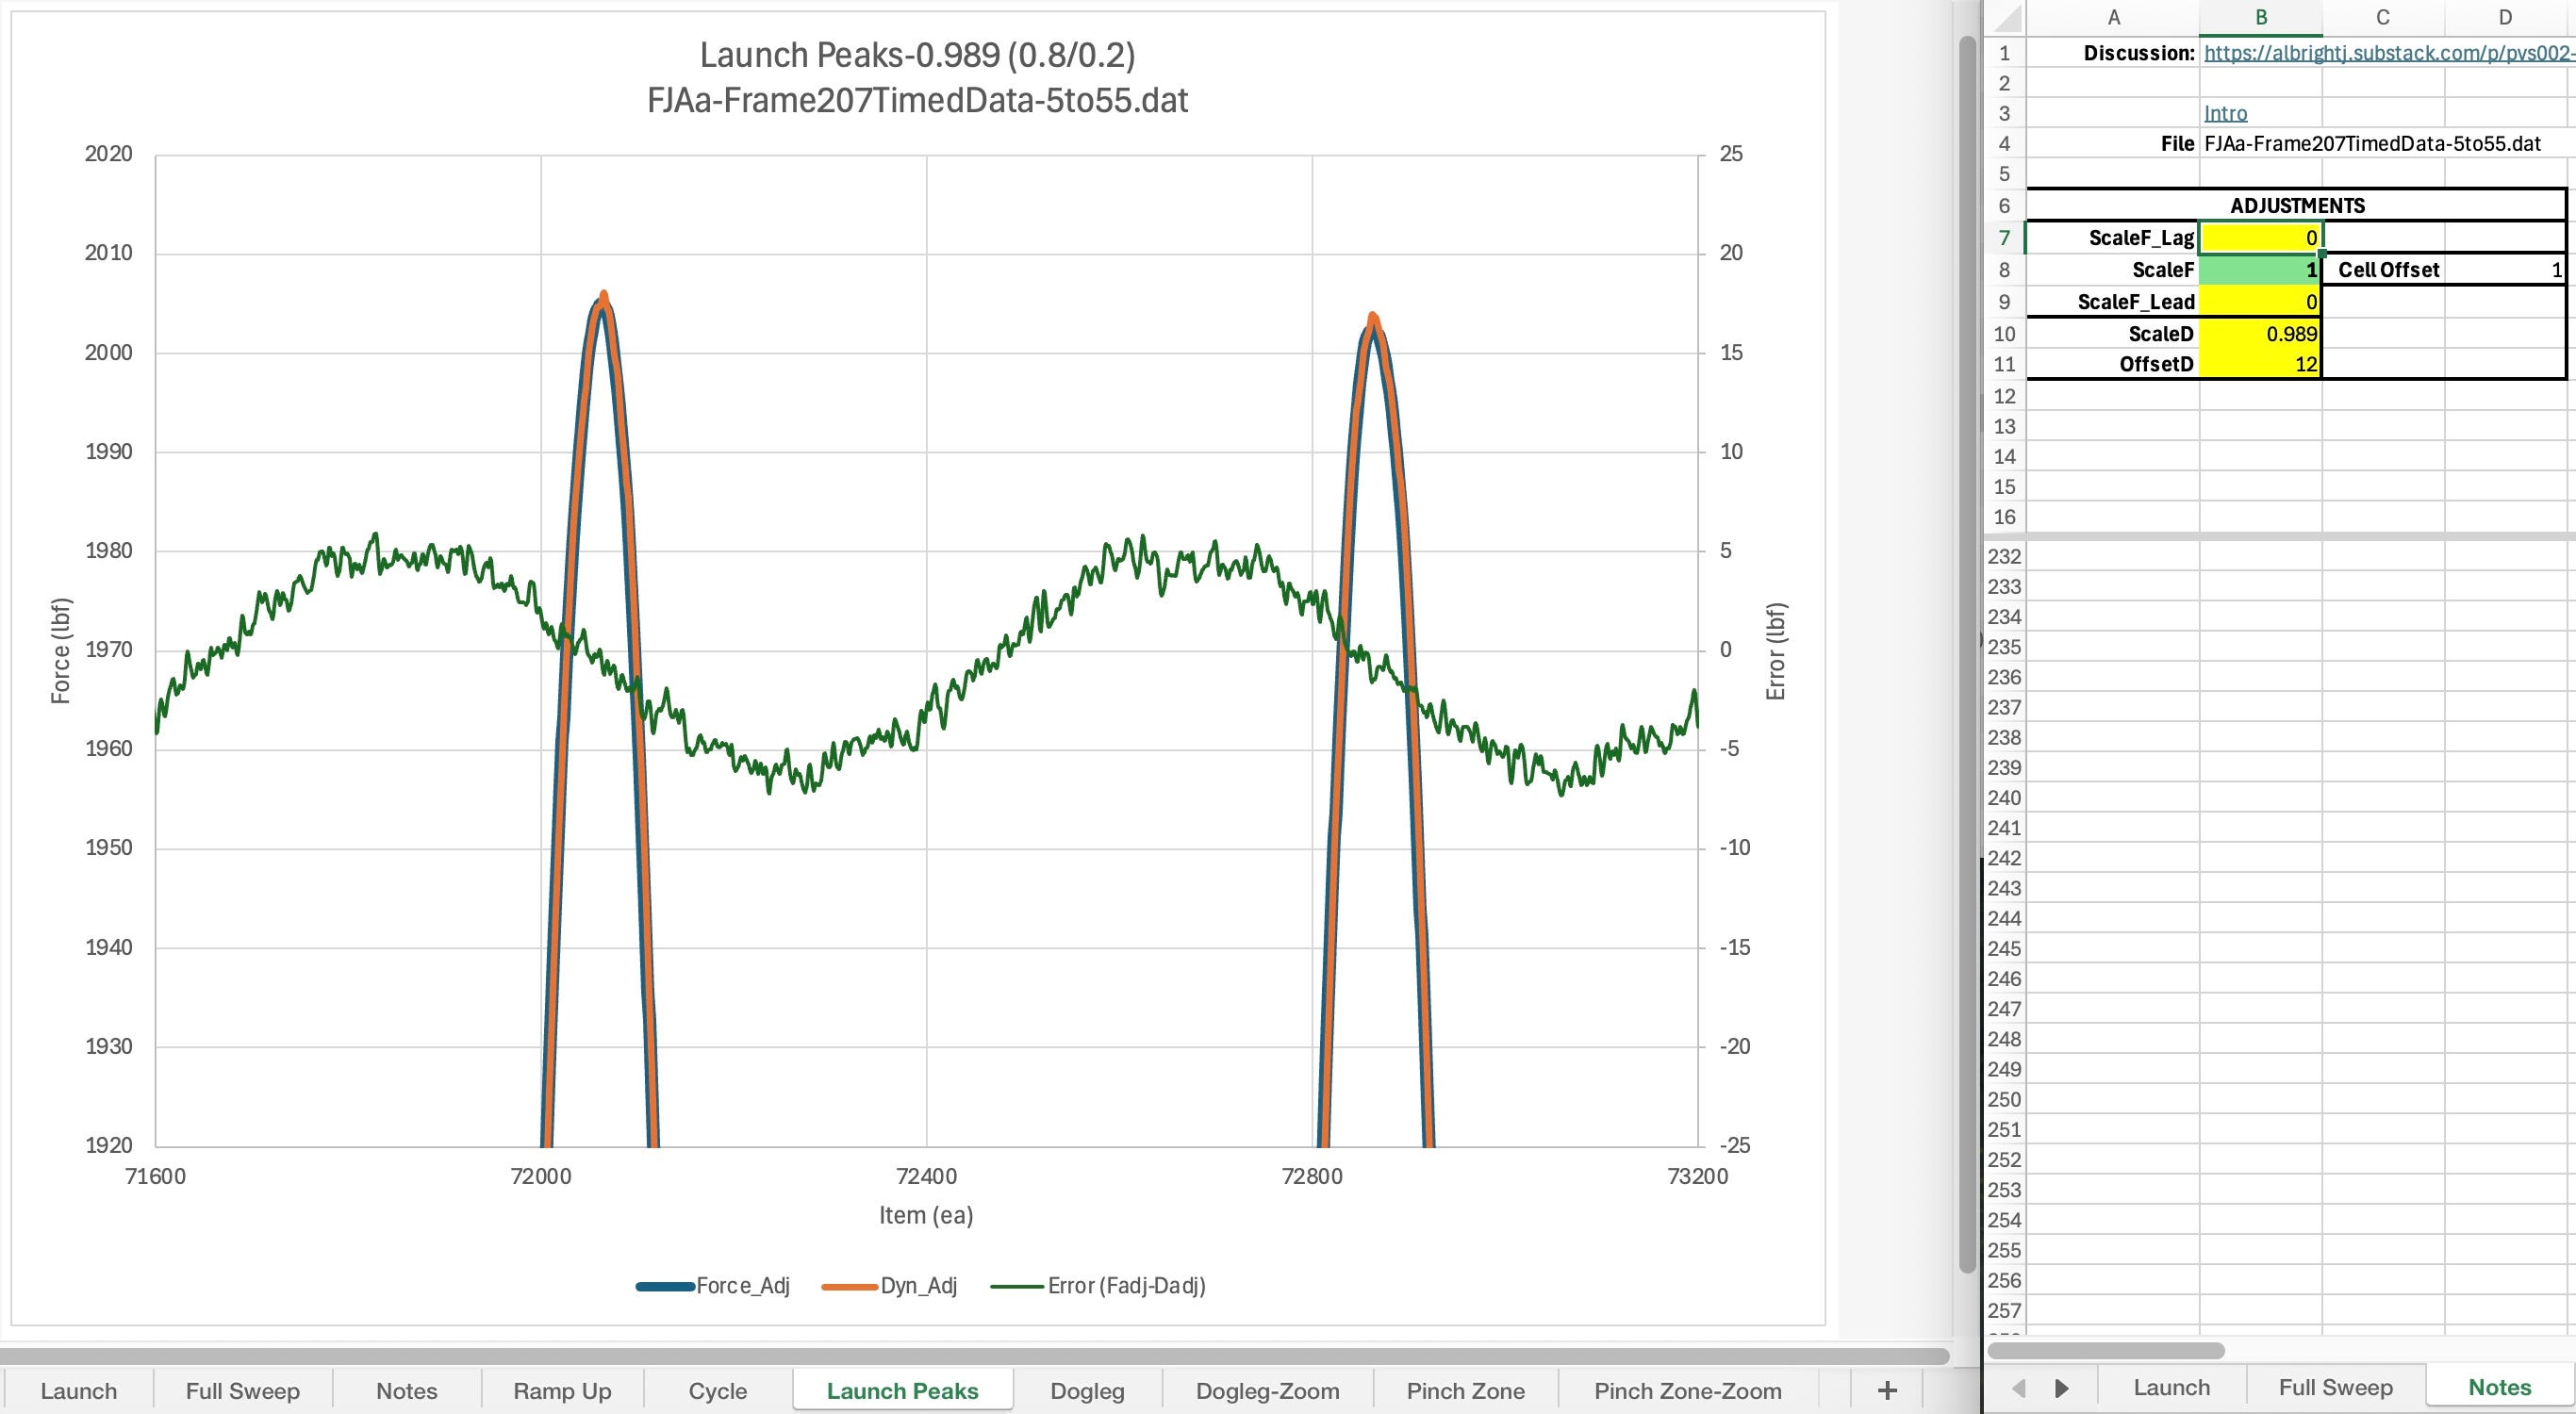The width and height of the screenshot is (2576, 1414).
Task: Switch to the Ramp Up tab
Action: 562,1391
